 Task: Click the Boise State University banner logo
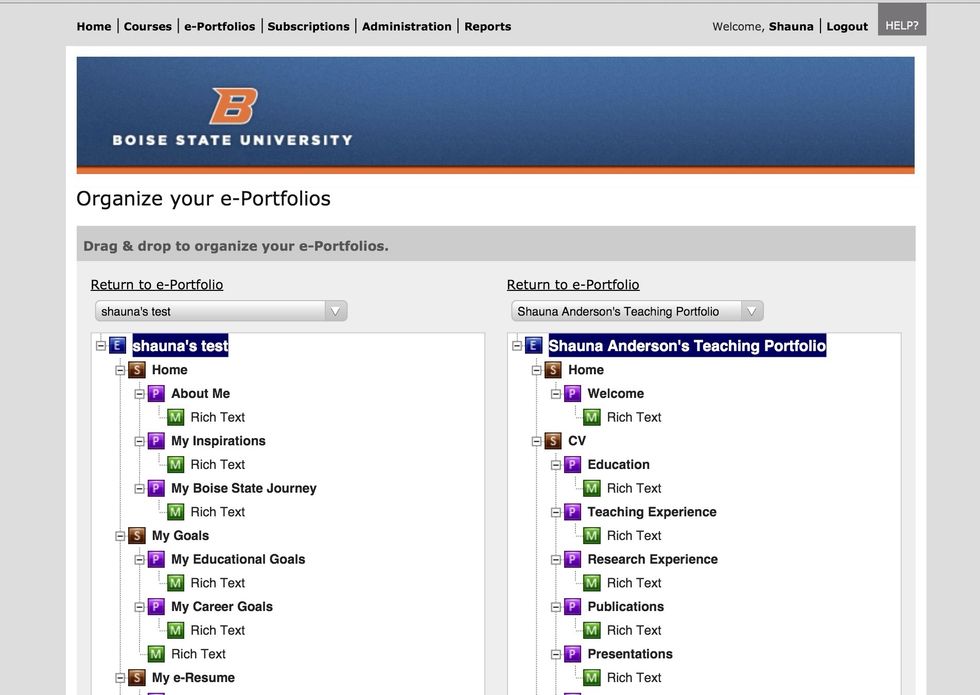coord(232,116)
